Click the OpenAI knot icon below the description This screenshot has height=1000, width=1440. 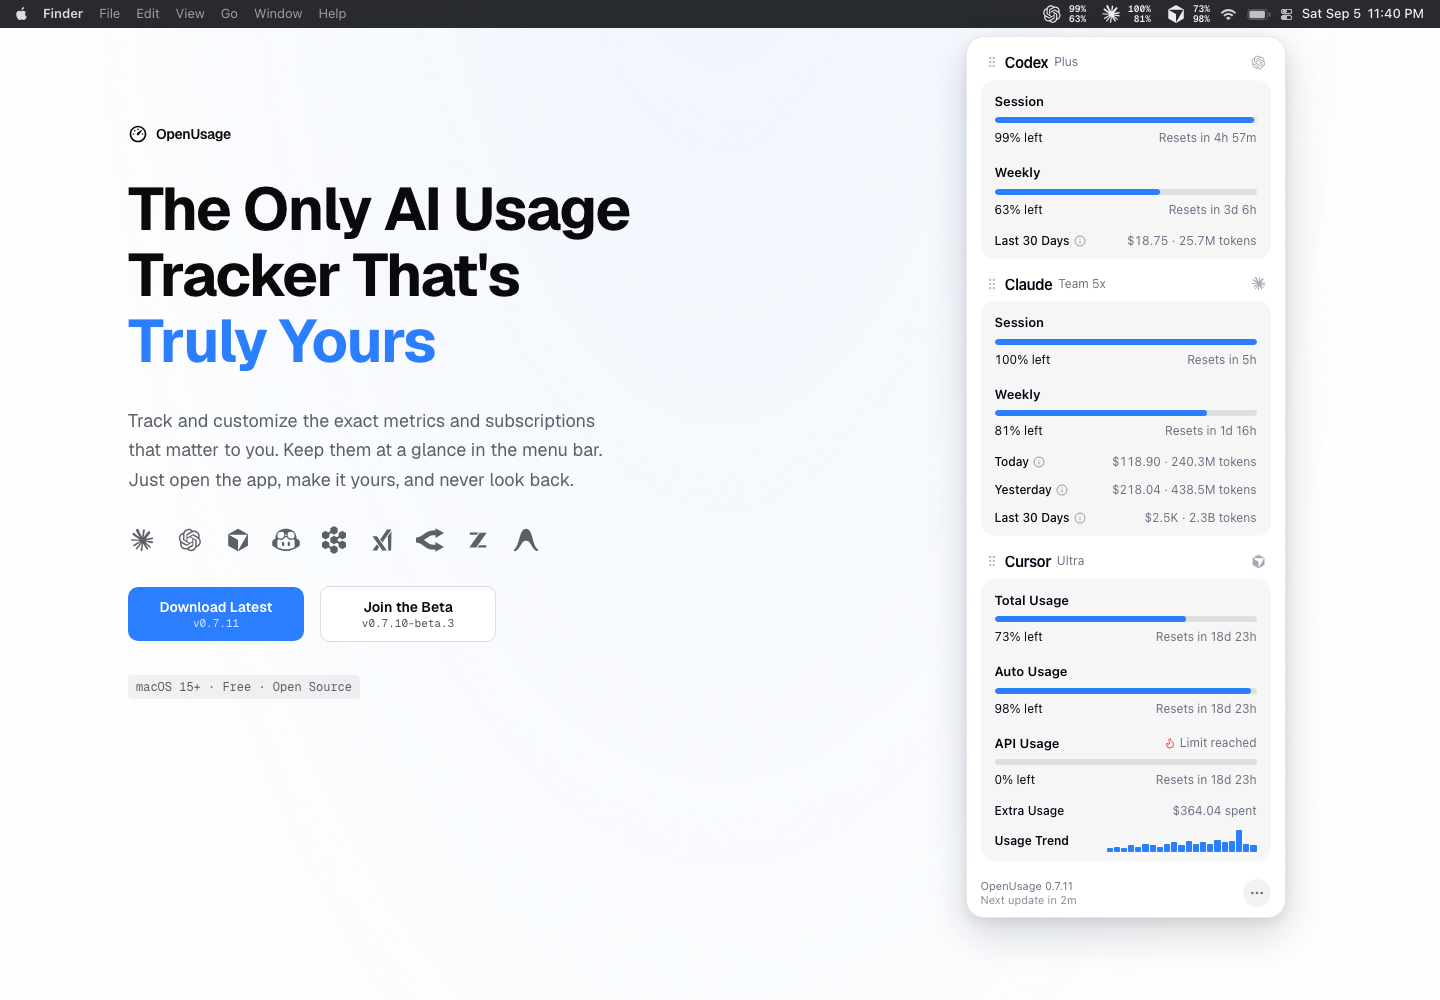tap(190, 540)
